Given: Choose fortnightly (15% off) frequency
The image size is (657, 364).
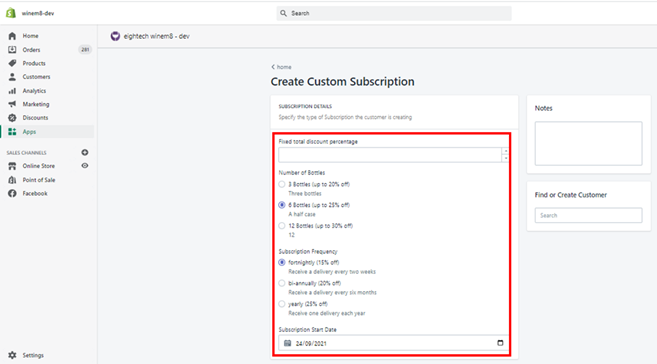Looking at the screenshot, I should [x=282, y=262].
